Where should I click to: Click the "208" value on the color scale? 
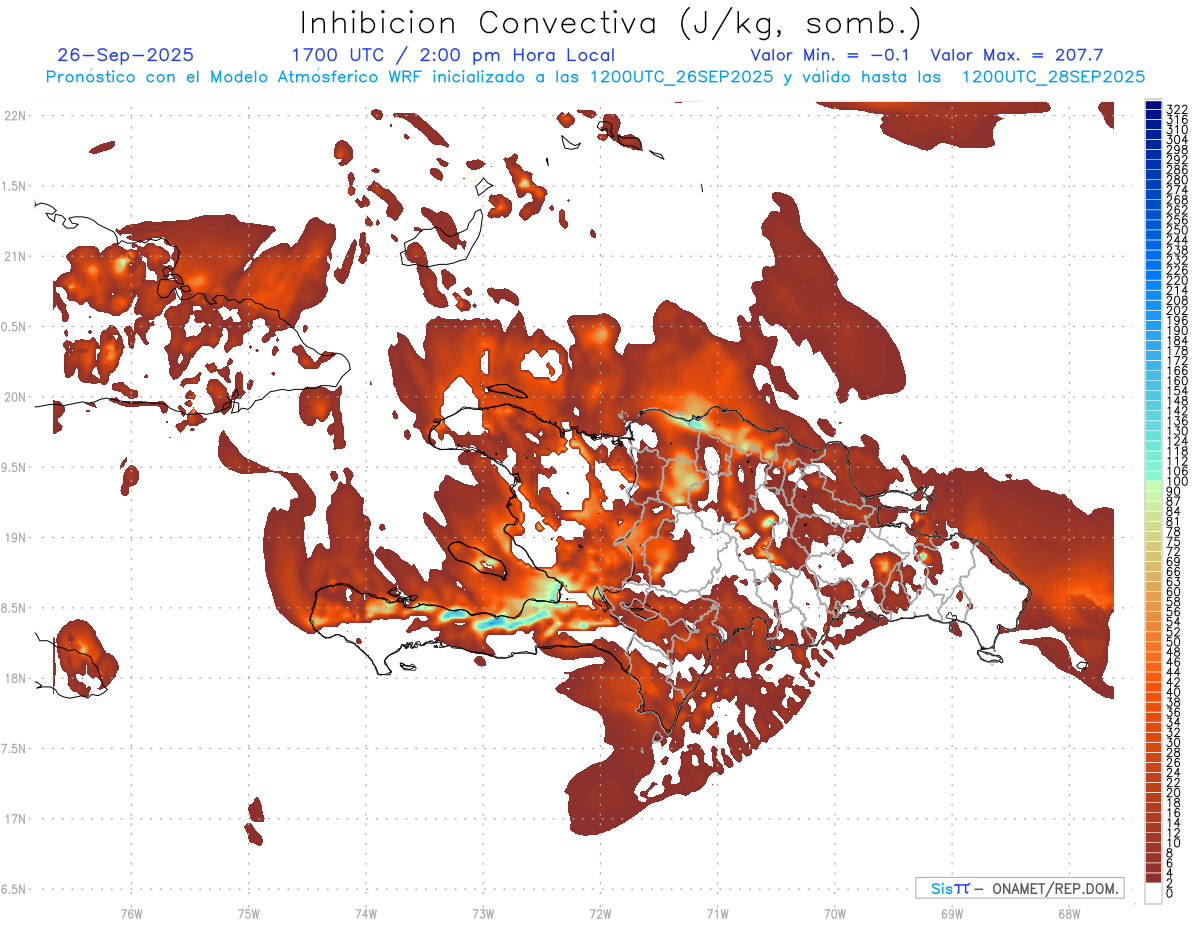[1176, 300]
